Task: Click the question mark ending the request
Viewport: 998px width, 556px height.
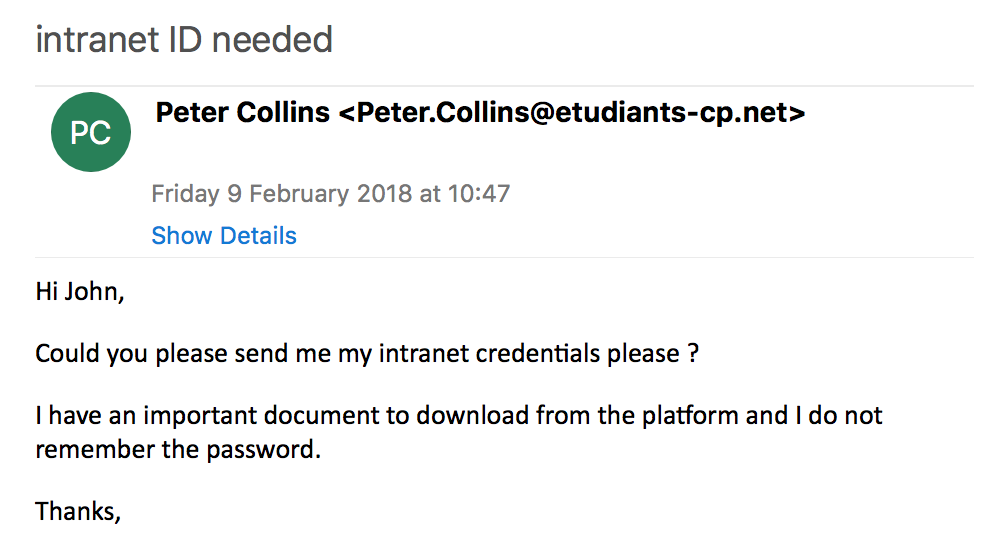Action: click(x=692, y=355)
